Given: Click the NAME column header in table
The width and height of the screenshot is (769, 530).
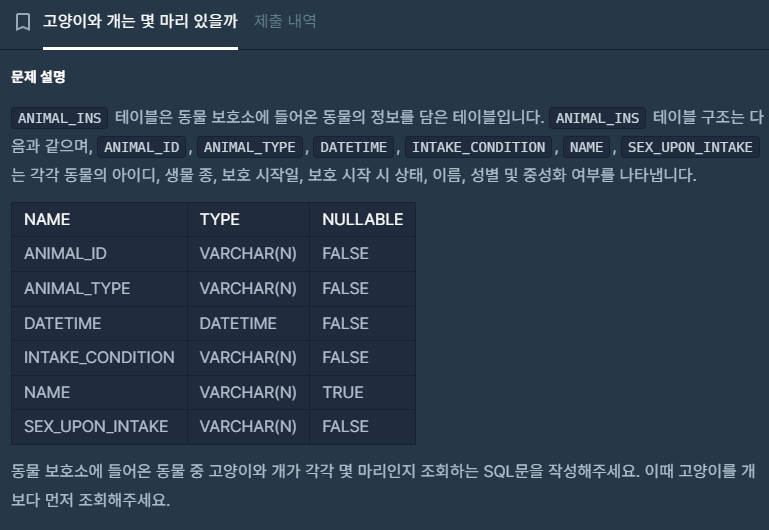Looking at the screenshot, I should 47,219.
